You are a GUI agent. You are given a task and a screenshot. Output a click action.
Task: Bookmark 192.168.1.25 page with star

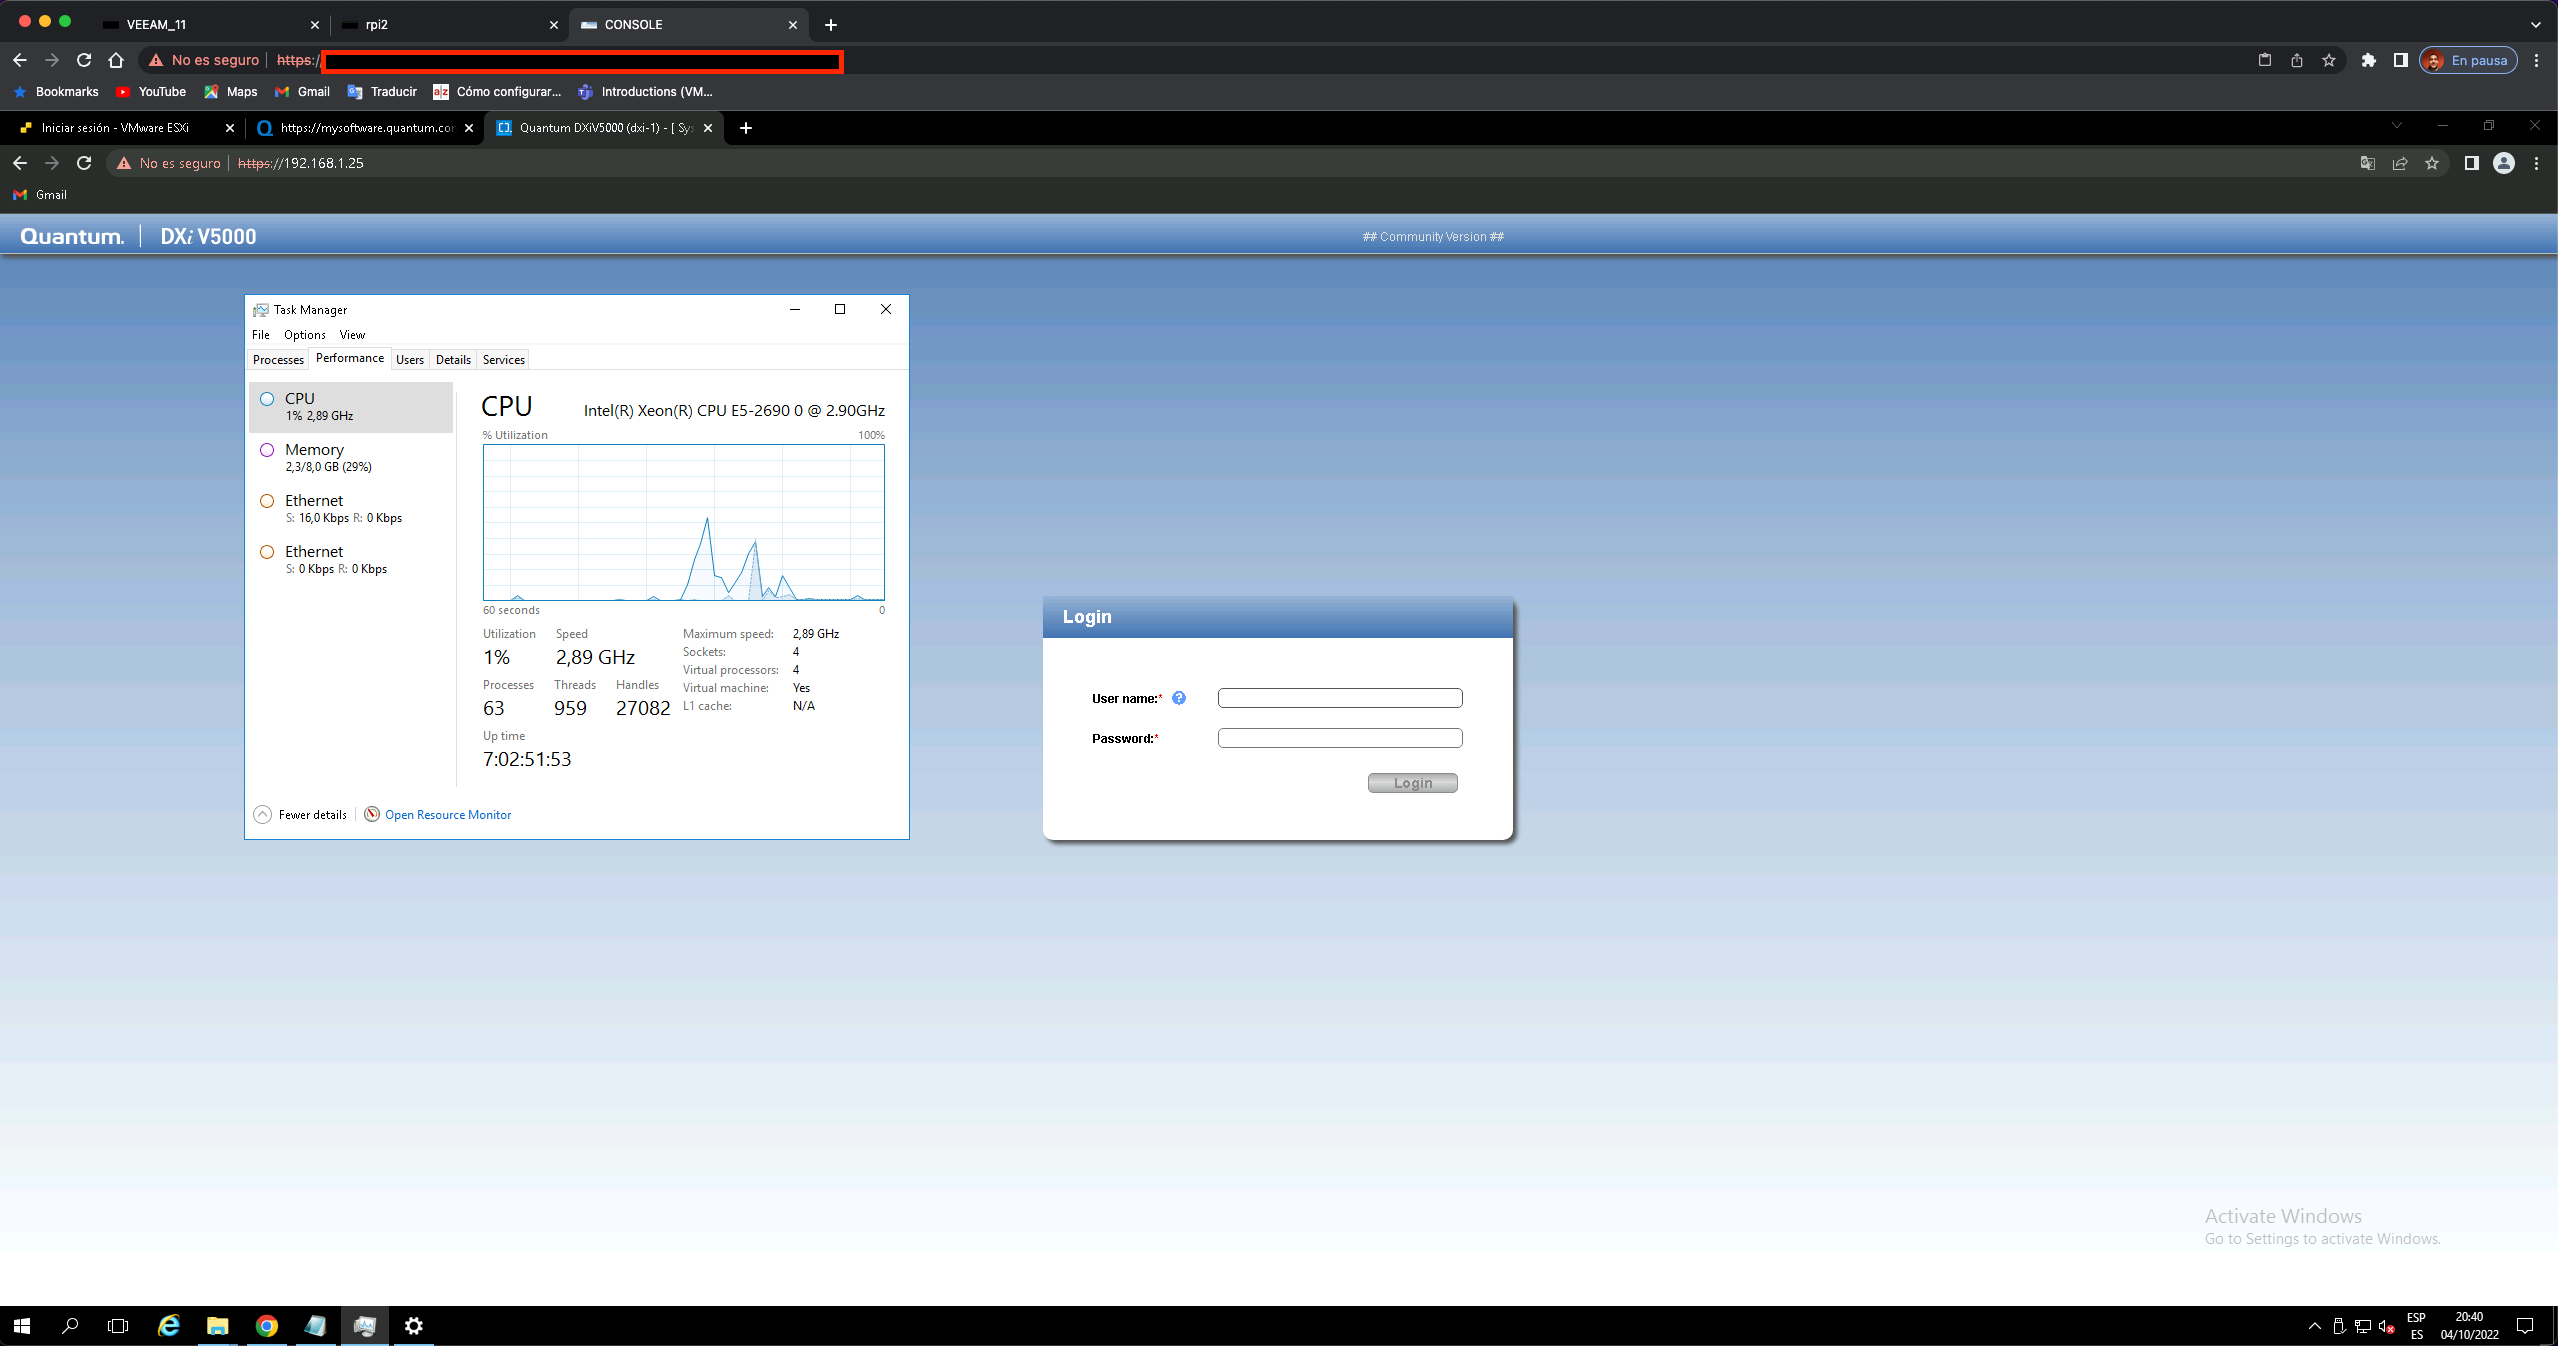pos(2432,163)
